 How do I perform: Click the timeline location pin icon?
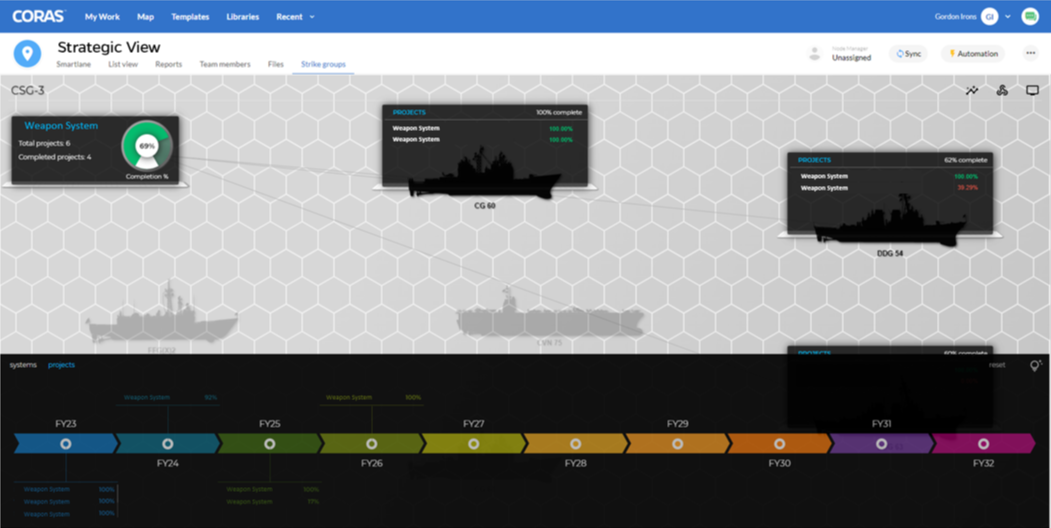(x=1036, y=365)
